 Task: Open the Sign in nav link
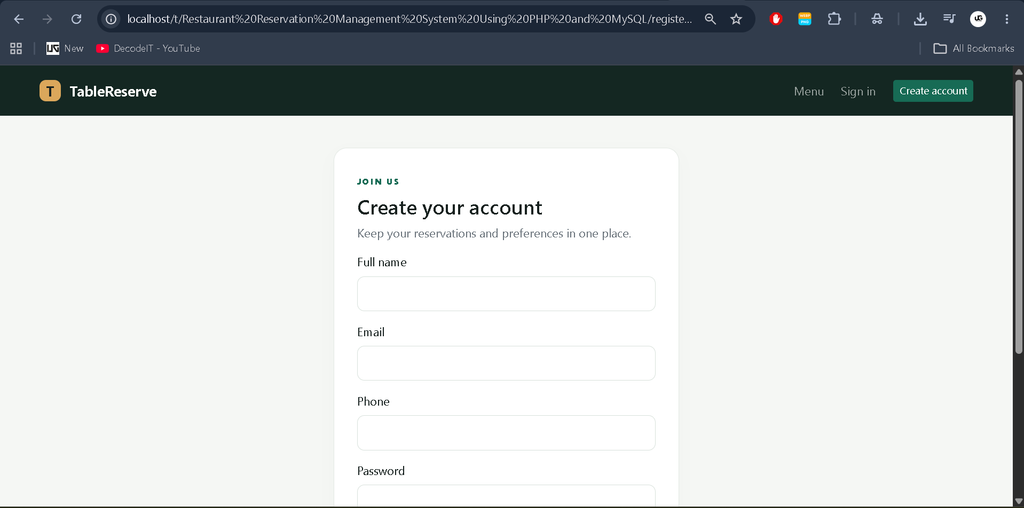tap(858, 91)
